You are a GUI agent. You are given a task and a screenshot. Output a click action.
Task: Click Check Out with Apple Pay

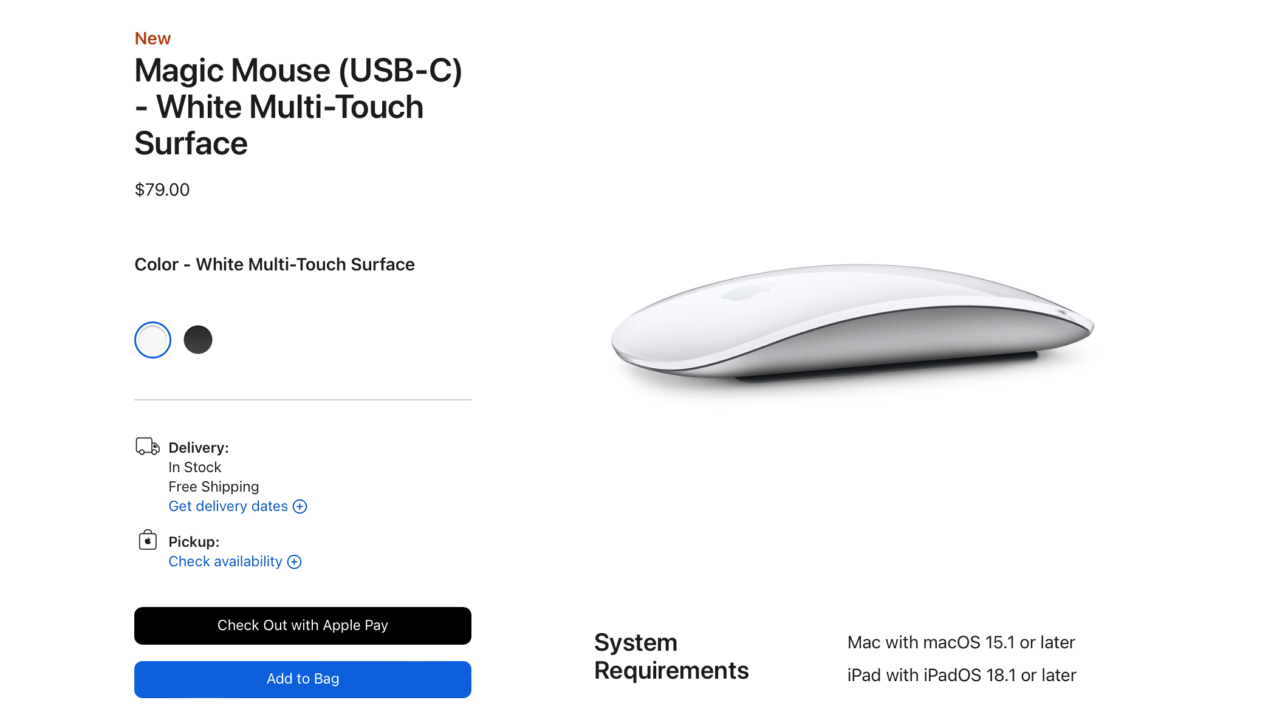pyautogui.click(x=302, y=625)
